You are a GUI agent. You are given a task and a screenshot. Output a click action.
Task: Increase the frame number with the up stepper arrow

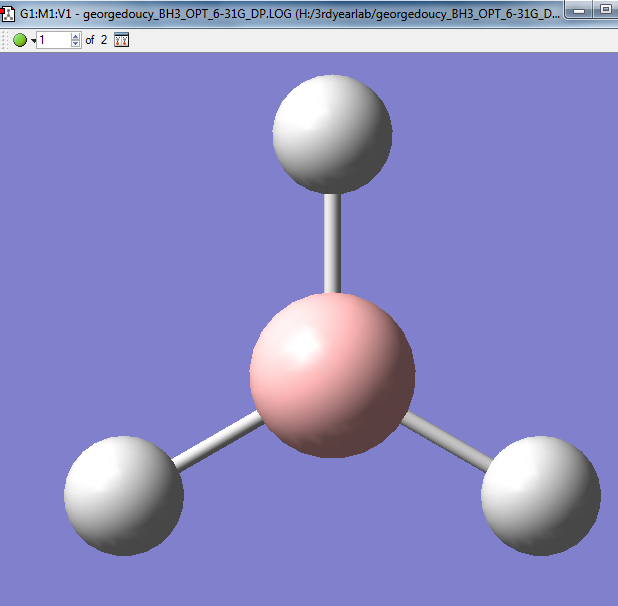76,36
